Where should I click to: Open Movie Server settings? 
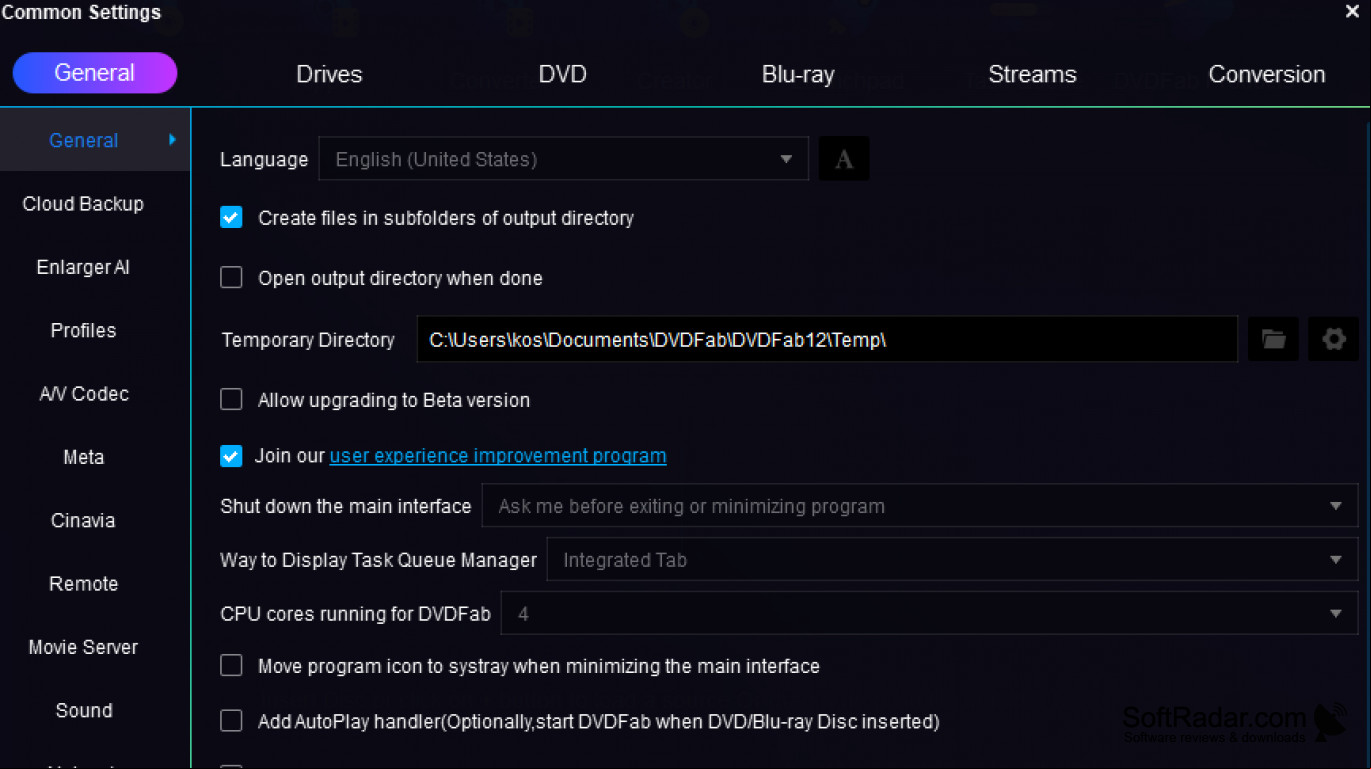[x=84, y=647]
